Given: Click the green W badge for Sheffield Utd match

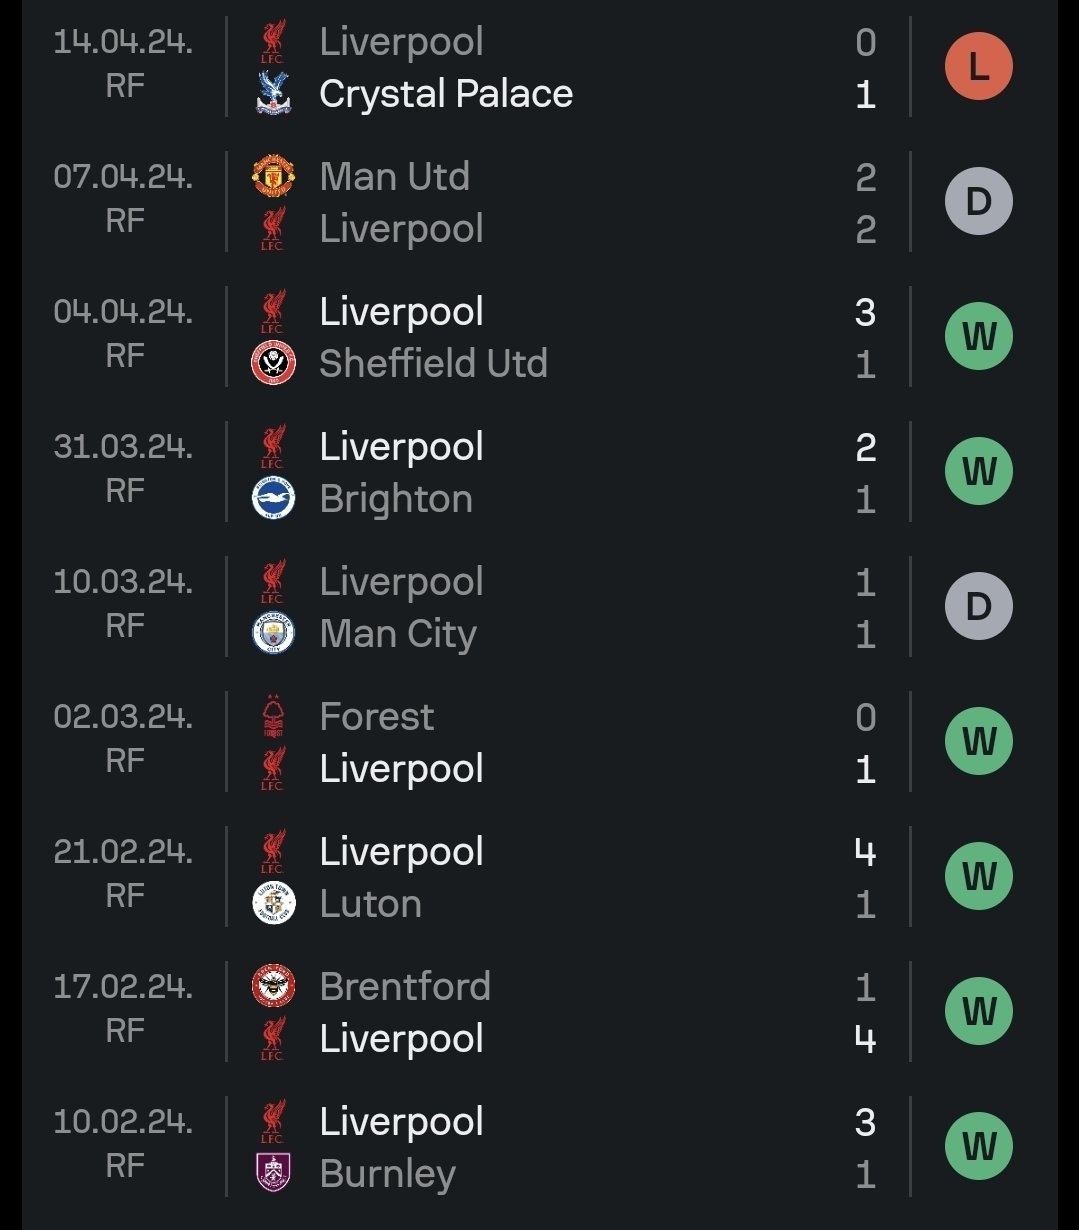Looking at the screenshot, I should pyautogui.click(x=979, y=337).
